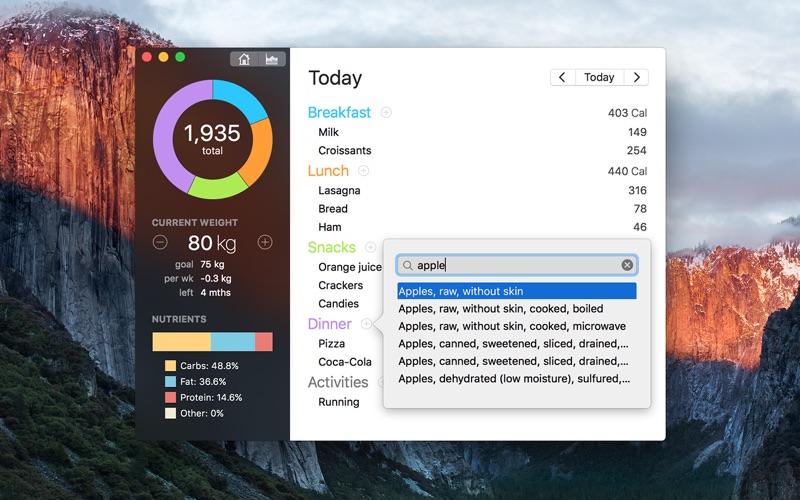This screenshot has height=500, width=800.
Task: Choose "Apples, raw, without skin, cooked, microwave"
Action: tap(517, 326)
